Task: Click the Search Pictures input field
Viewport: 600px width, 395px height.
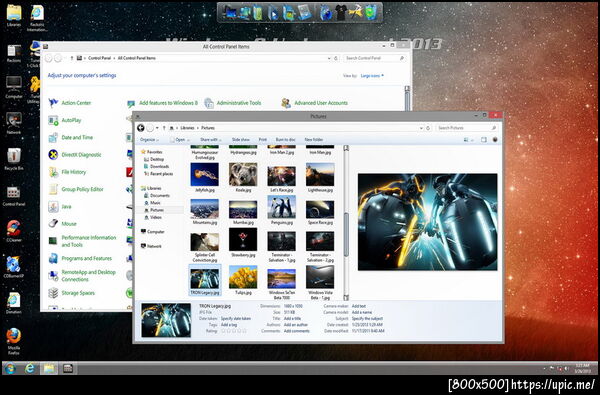Action: 467,128
